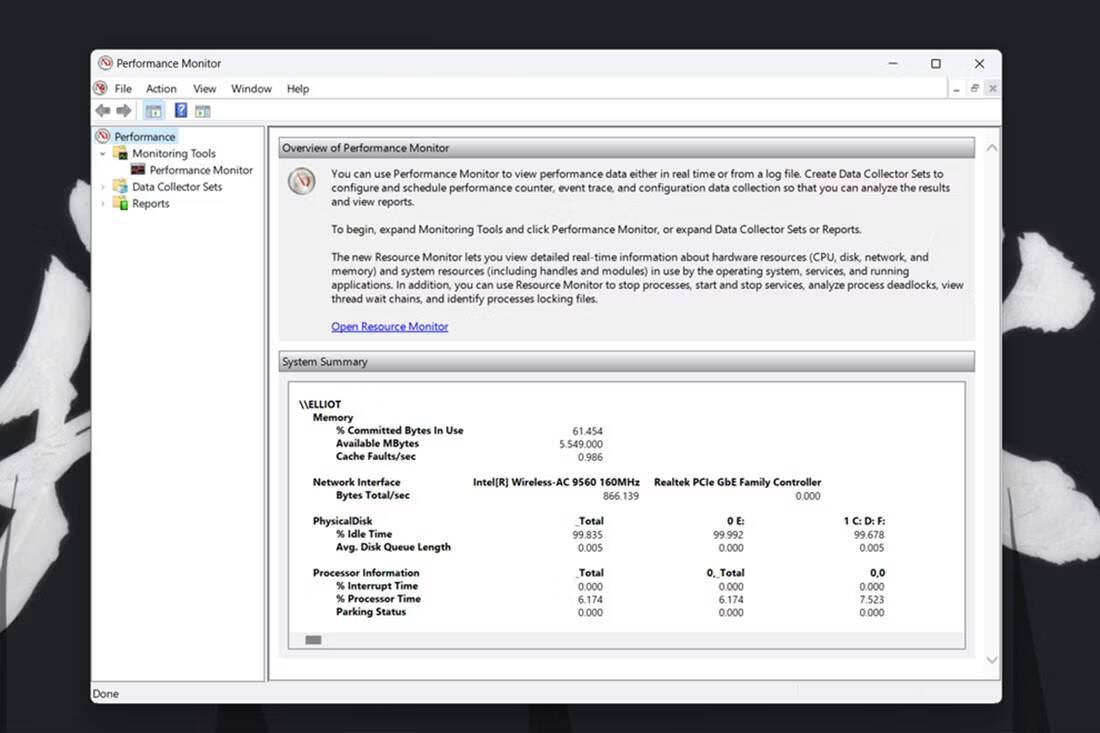Image resolution: width=1100 pixels, height=733 pixels.
Task: Click the back navigation arrow
Action: point(103,110)
